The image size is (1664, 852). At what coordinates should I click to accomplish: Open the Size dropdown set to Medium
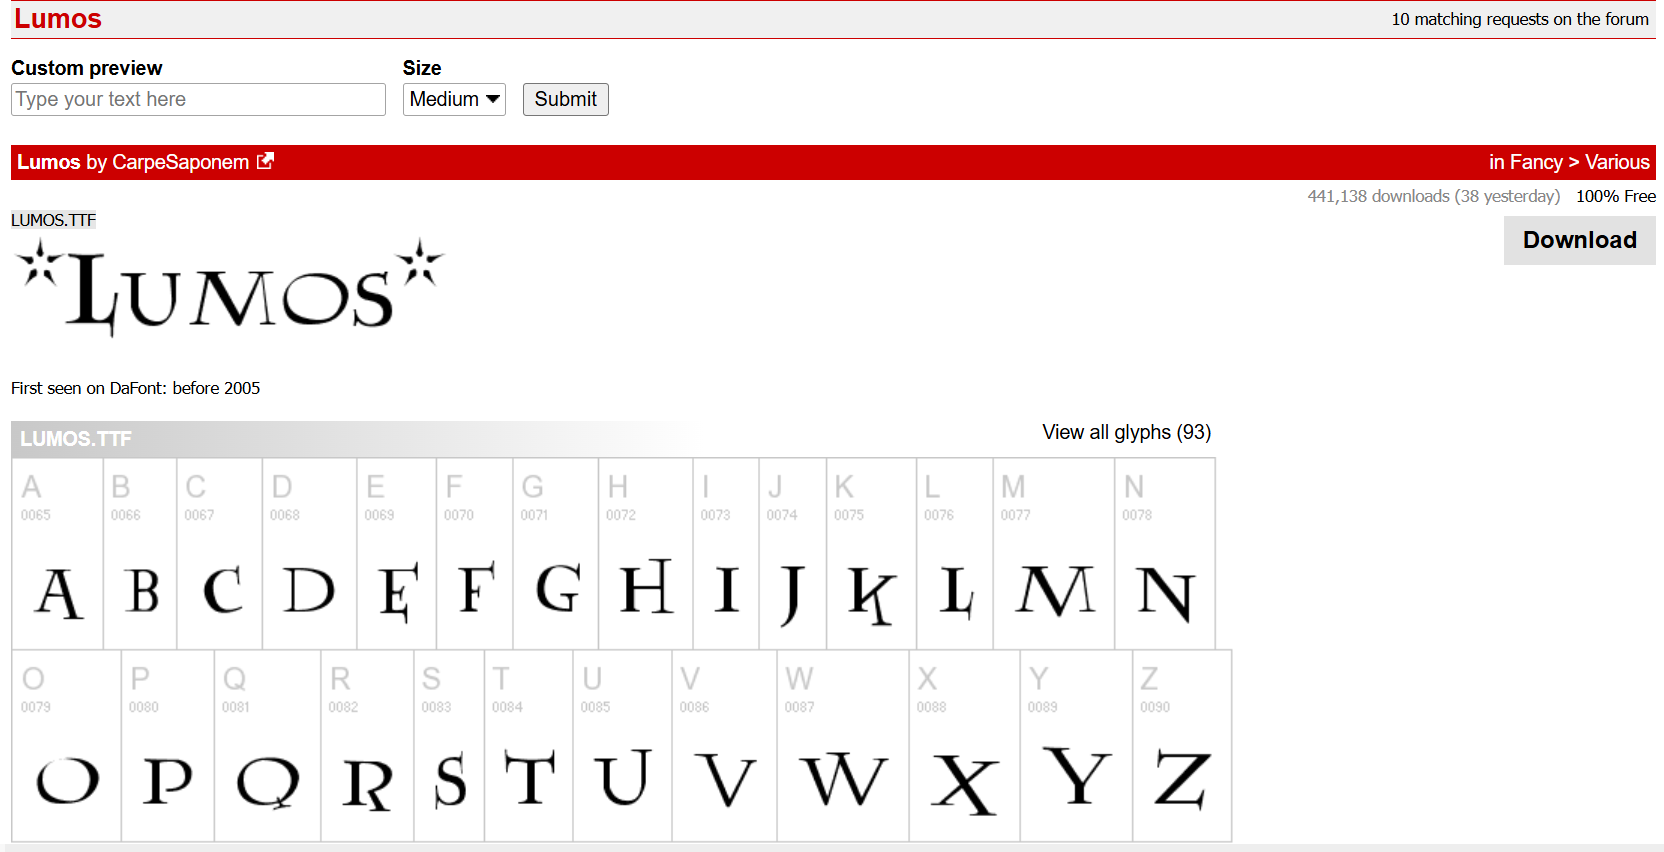coord(454,99)
